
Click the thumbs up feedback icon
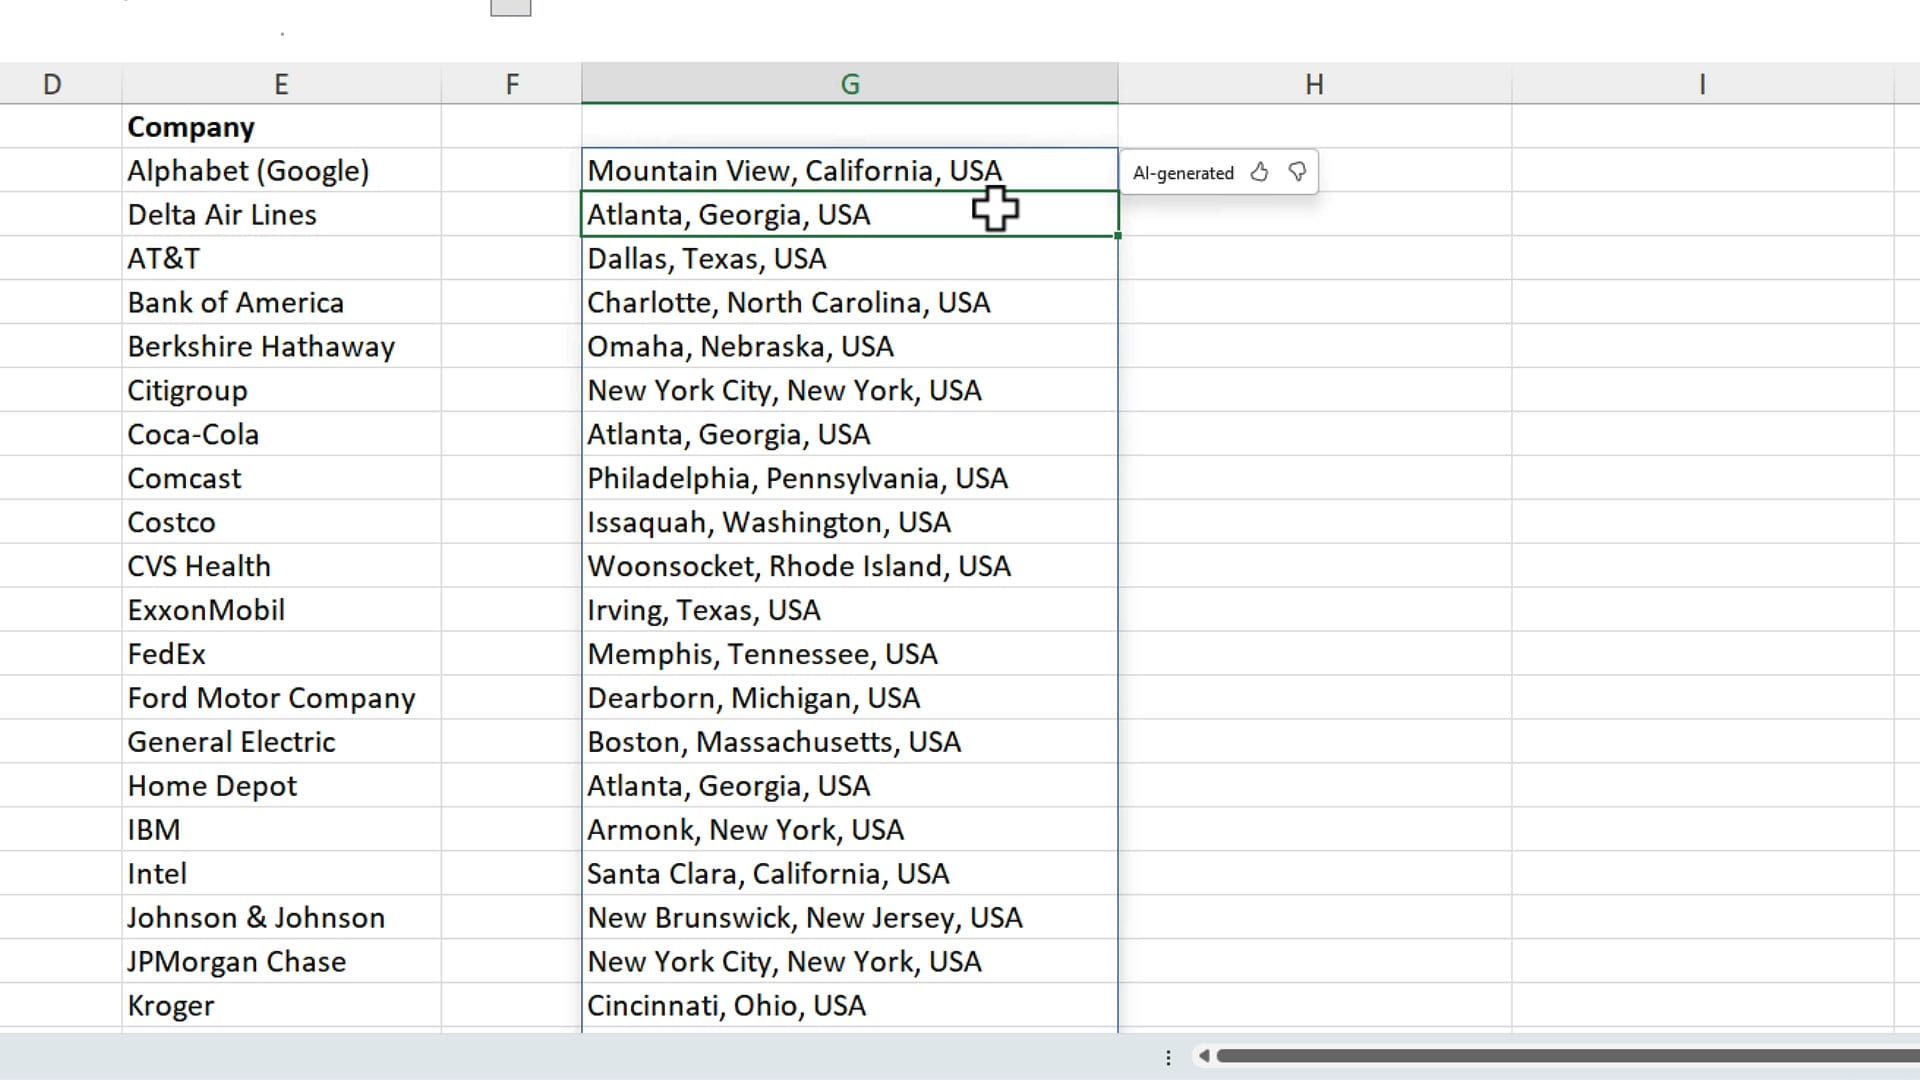pyautogui.click(x=1259, y=172)
